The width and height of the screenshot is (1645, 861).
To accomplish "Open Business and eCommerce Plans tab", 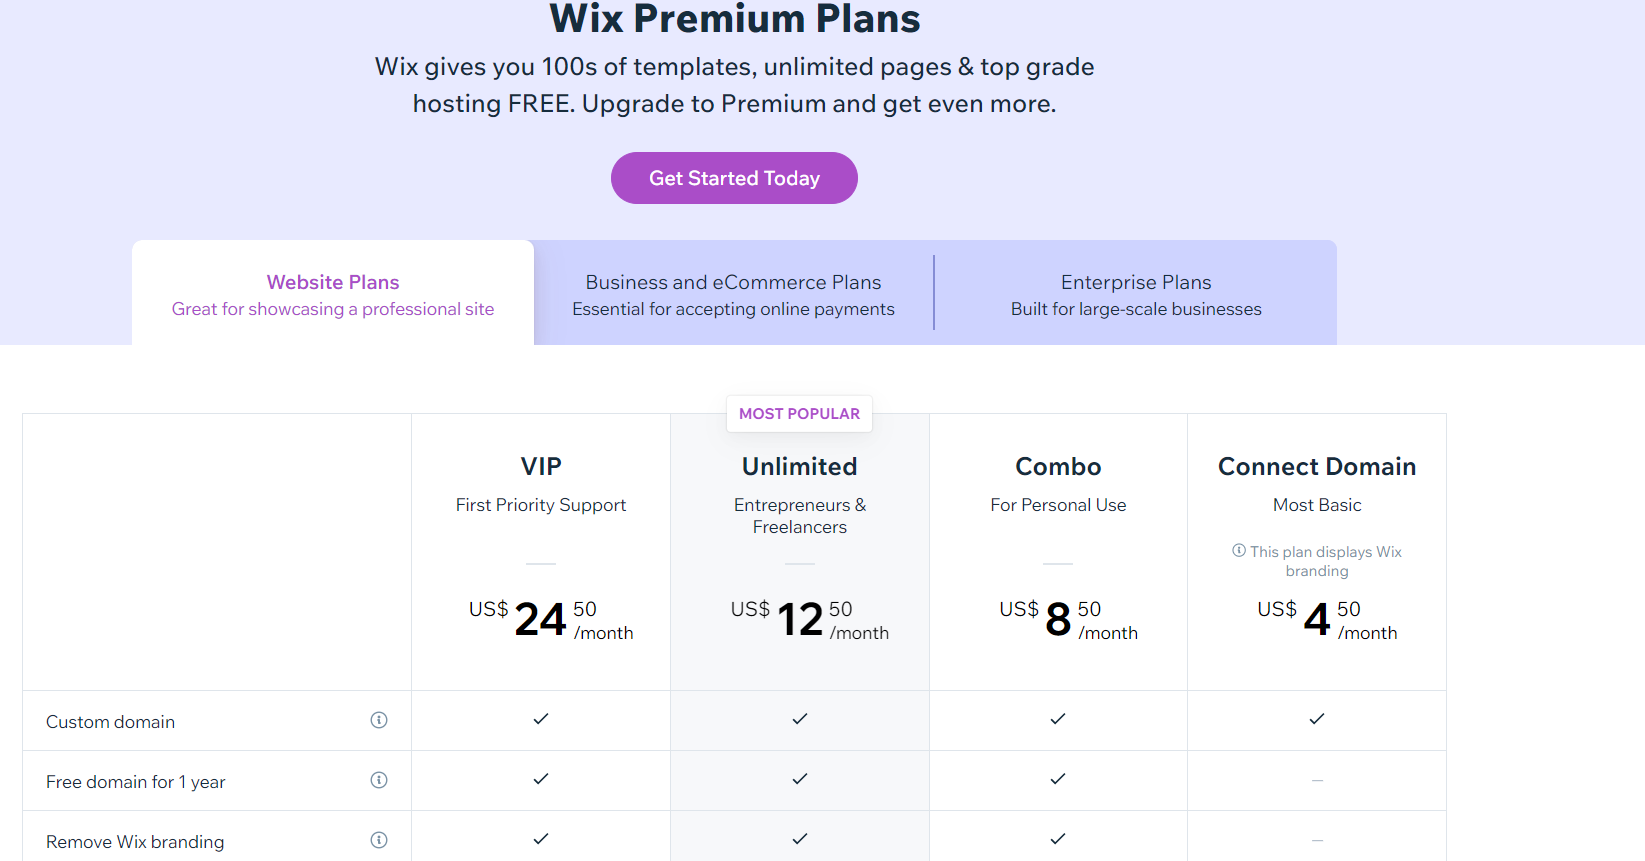I will coord(734,293).
